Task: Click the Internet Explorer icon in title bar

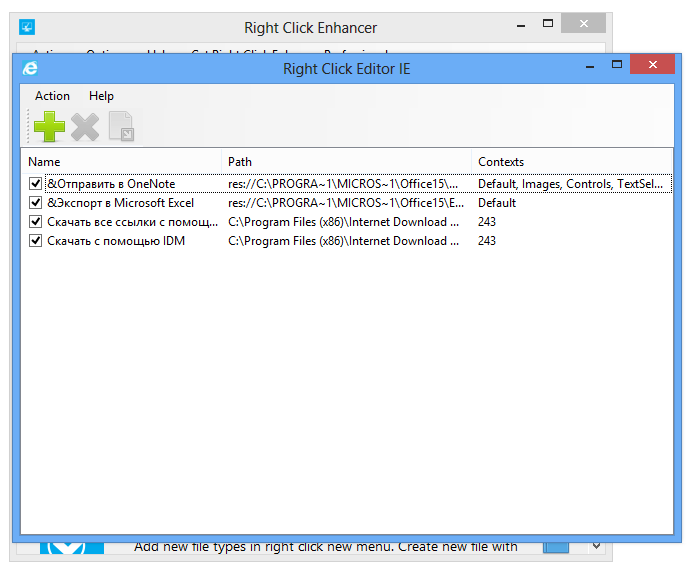Action: (30, 69)
